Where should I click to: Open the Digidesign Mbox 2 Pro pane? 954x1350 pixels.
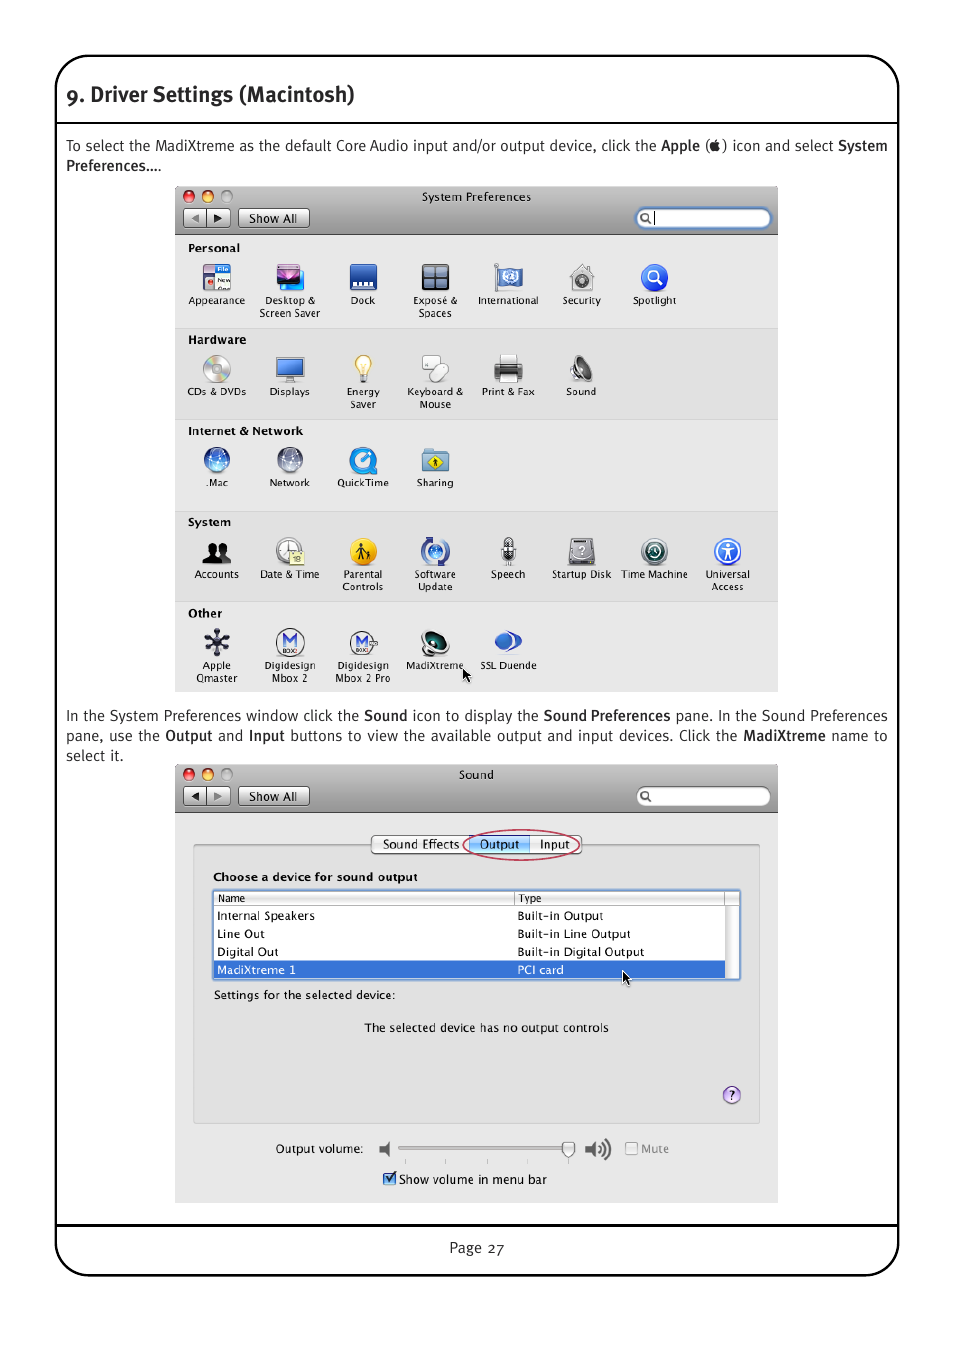click(363, 643)
